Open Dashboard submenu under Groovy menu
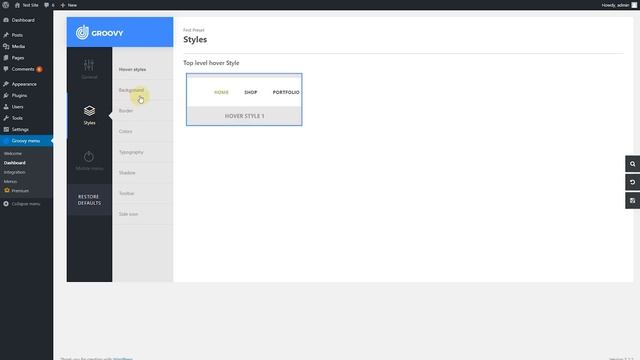 coord(15,163)
